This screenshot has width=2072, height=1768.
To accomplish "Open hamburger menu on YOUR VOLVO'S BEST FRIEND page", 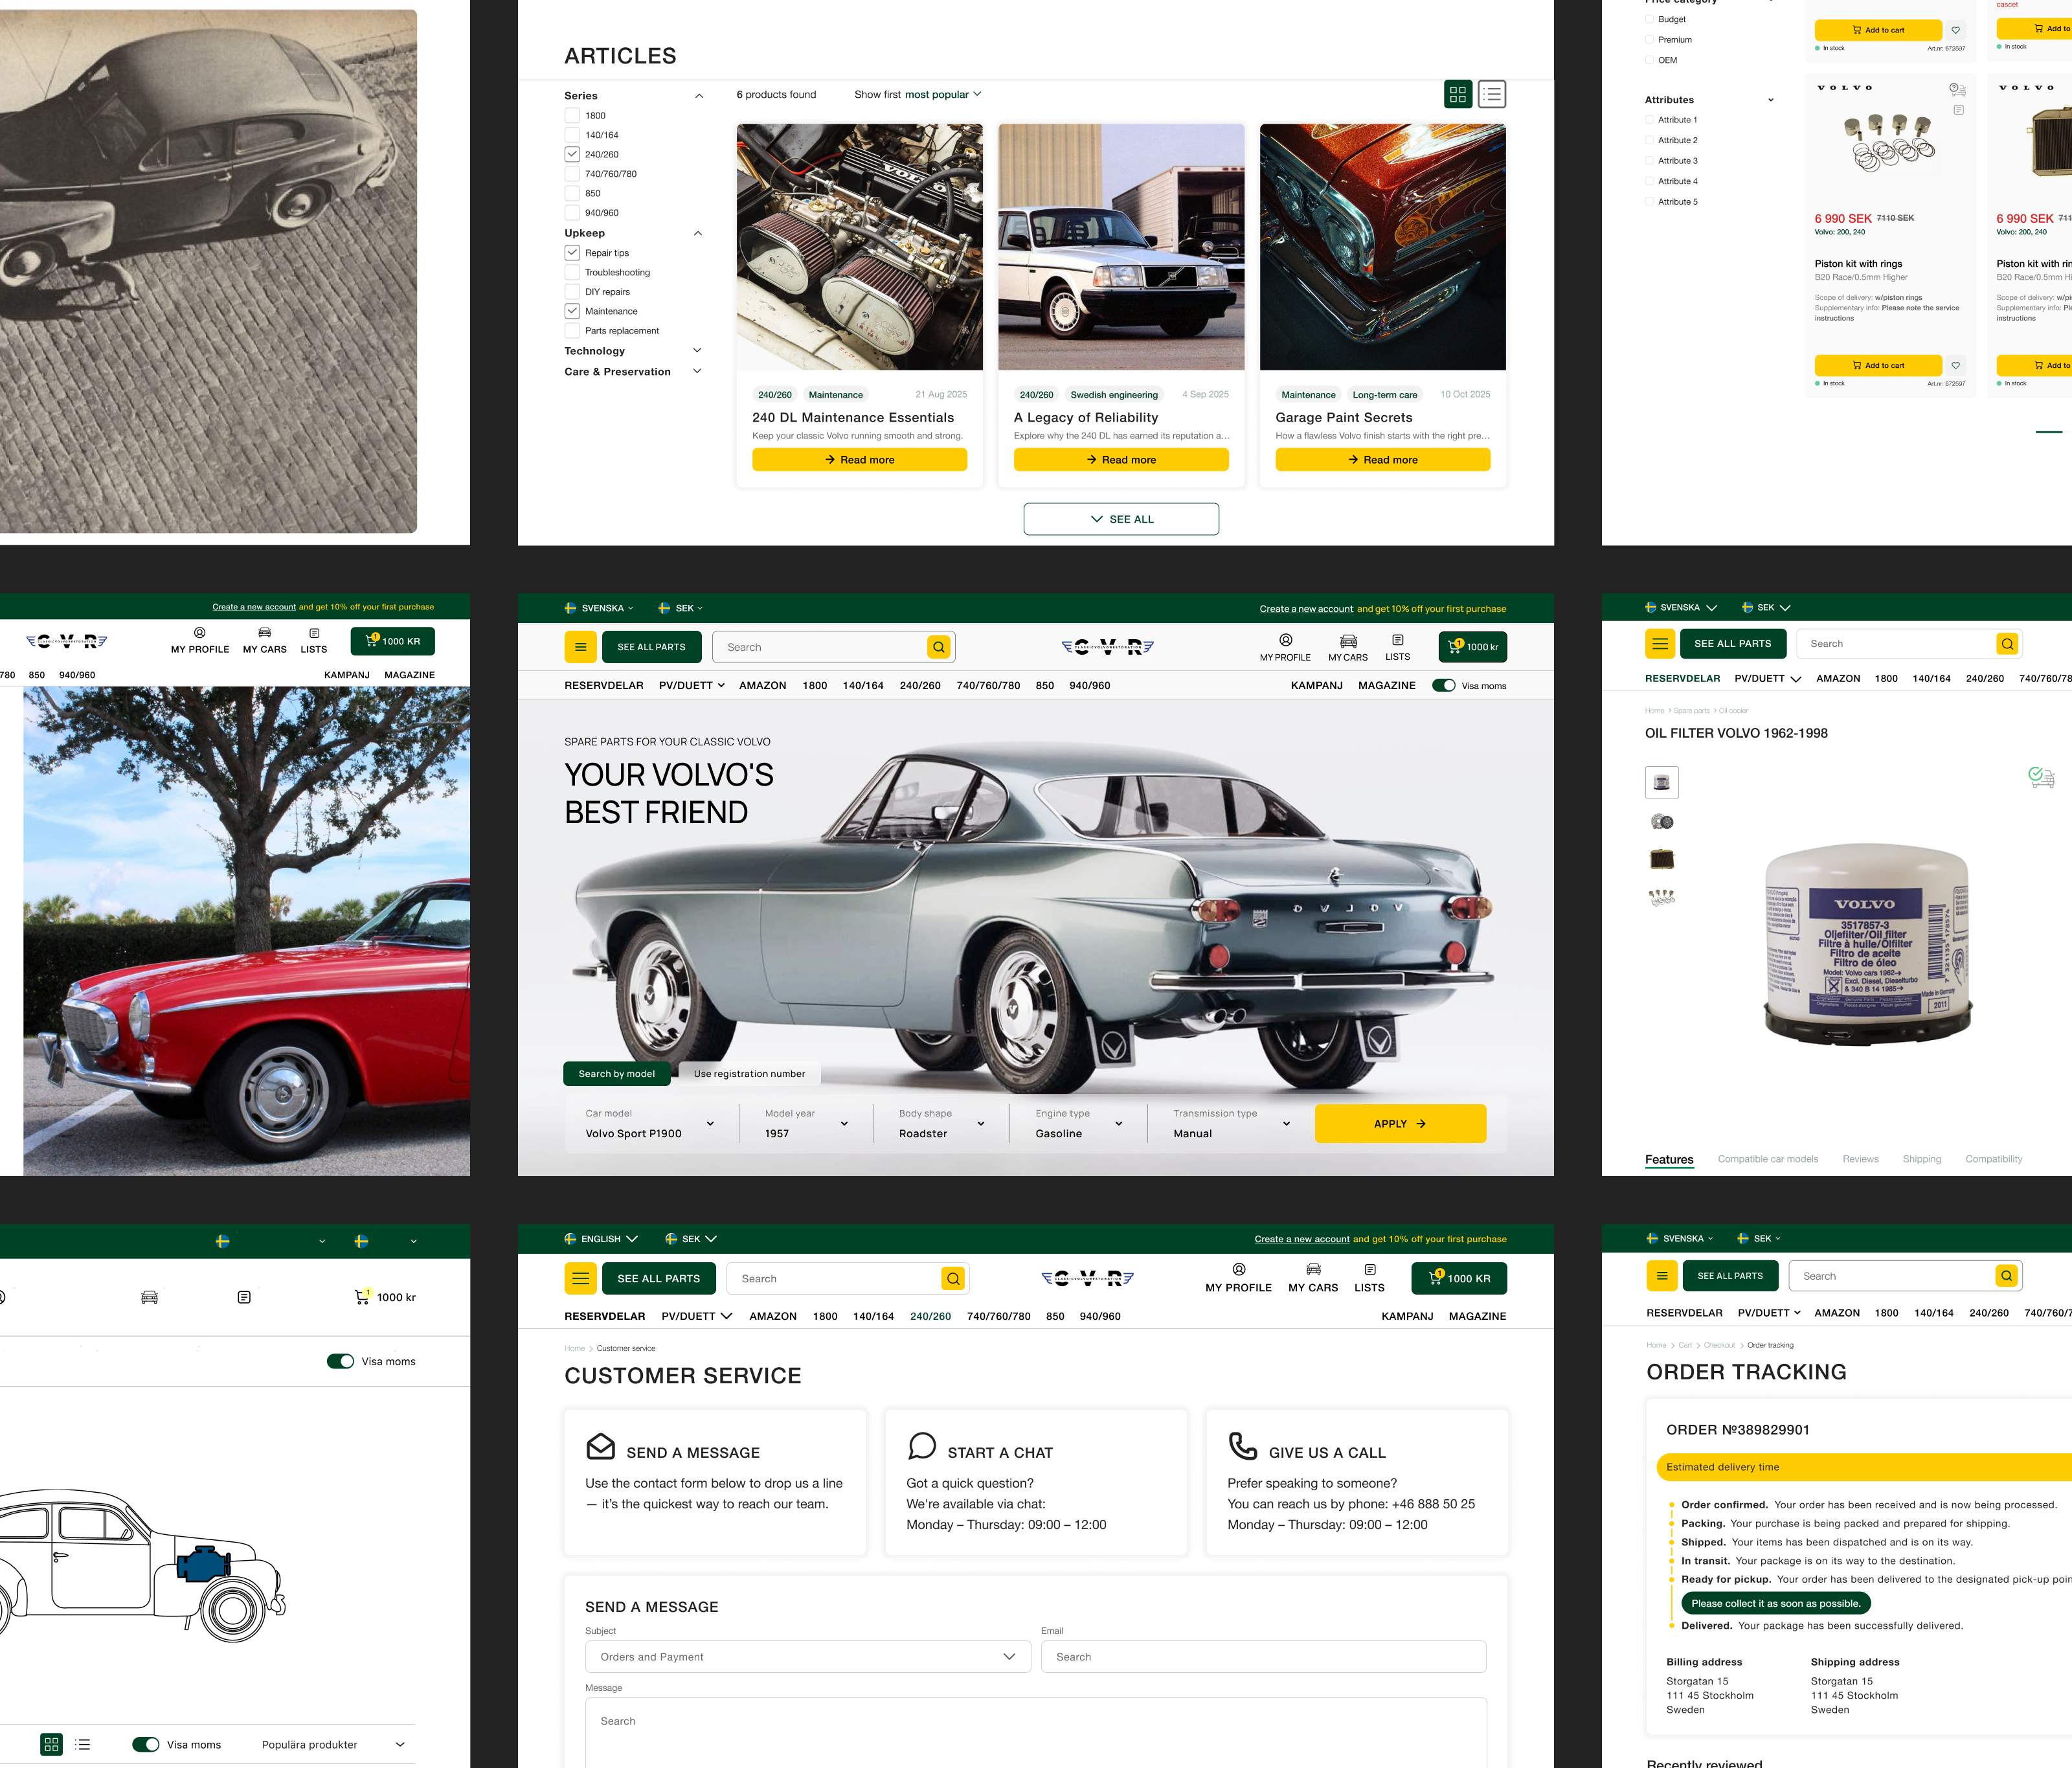I will coord(580,647).
